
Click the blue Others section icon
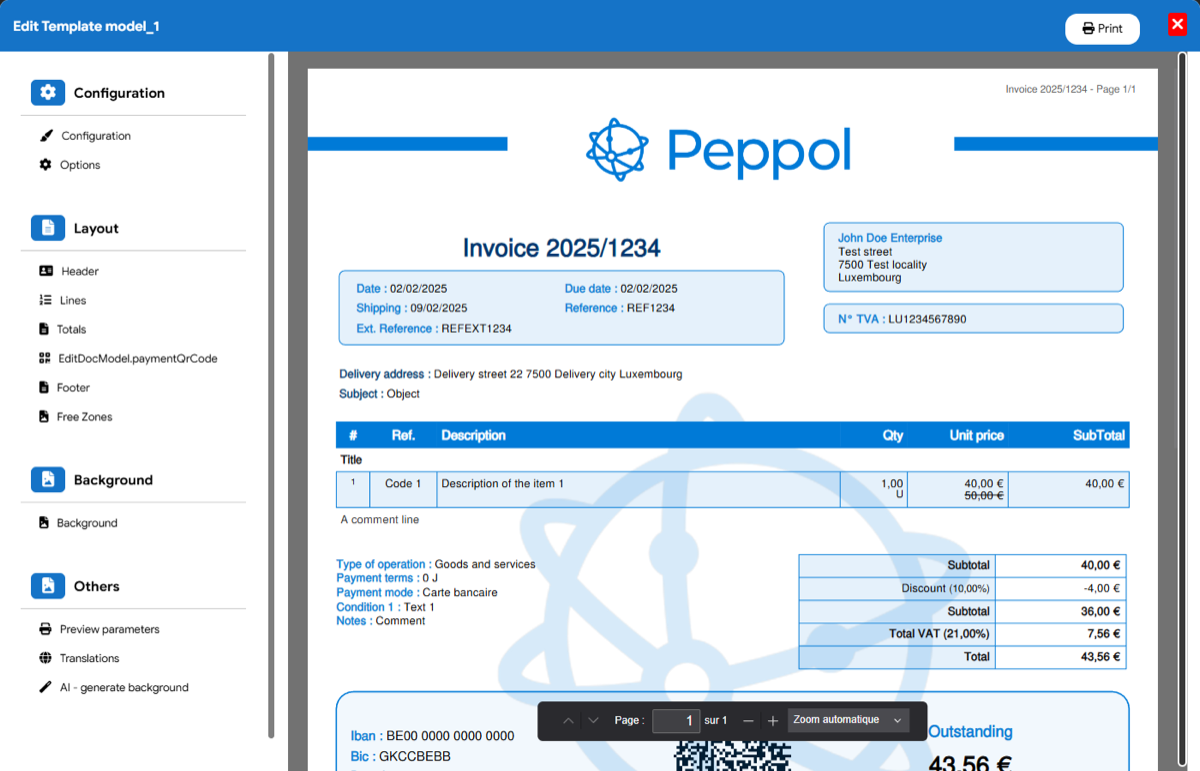pos(48,586)
